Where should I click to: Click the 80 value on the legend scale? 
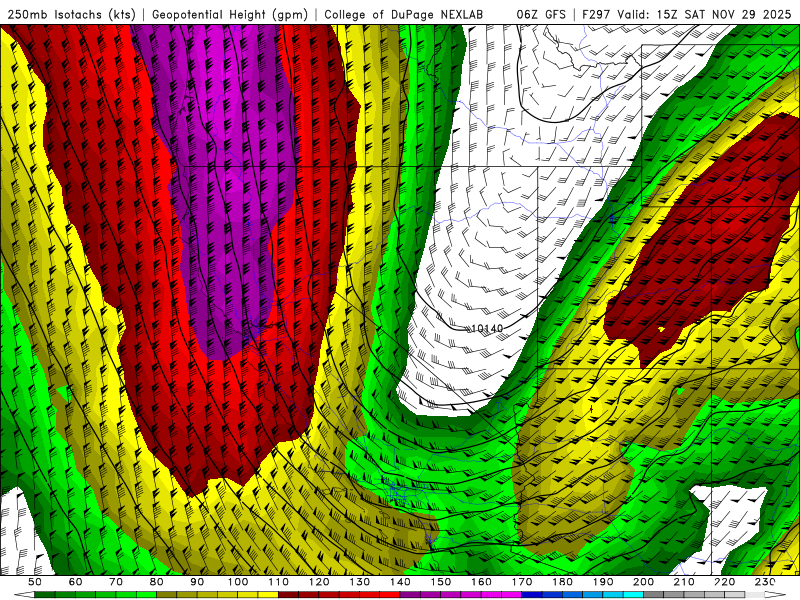[x=156, y=582]
